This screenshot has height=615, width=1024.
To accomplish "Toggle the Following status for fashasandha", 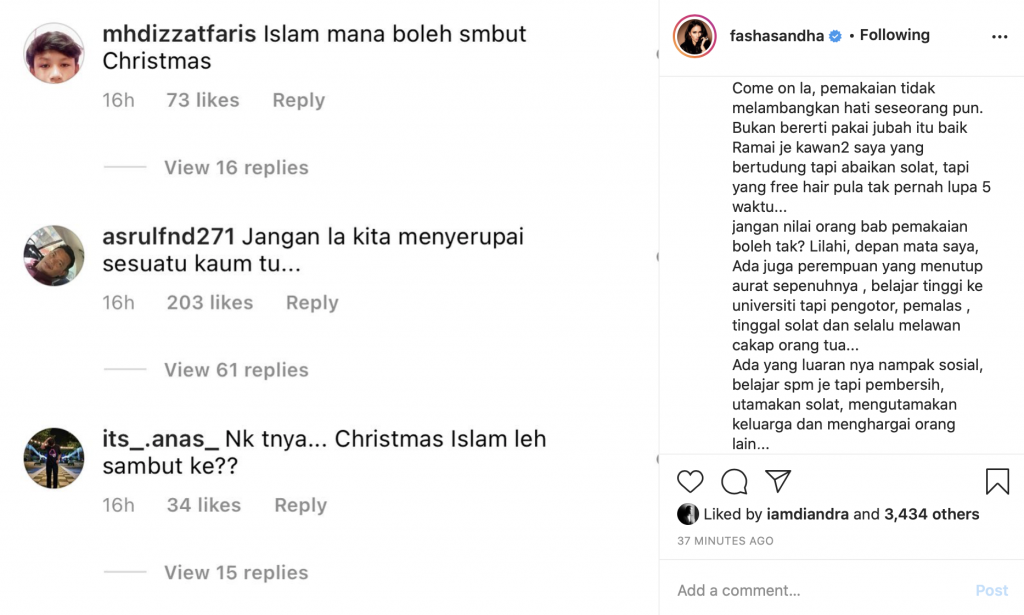I will tap(894, 35).
